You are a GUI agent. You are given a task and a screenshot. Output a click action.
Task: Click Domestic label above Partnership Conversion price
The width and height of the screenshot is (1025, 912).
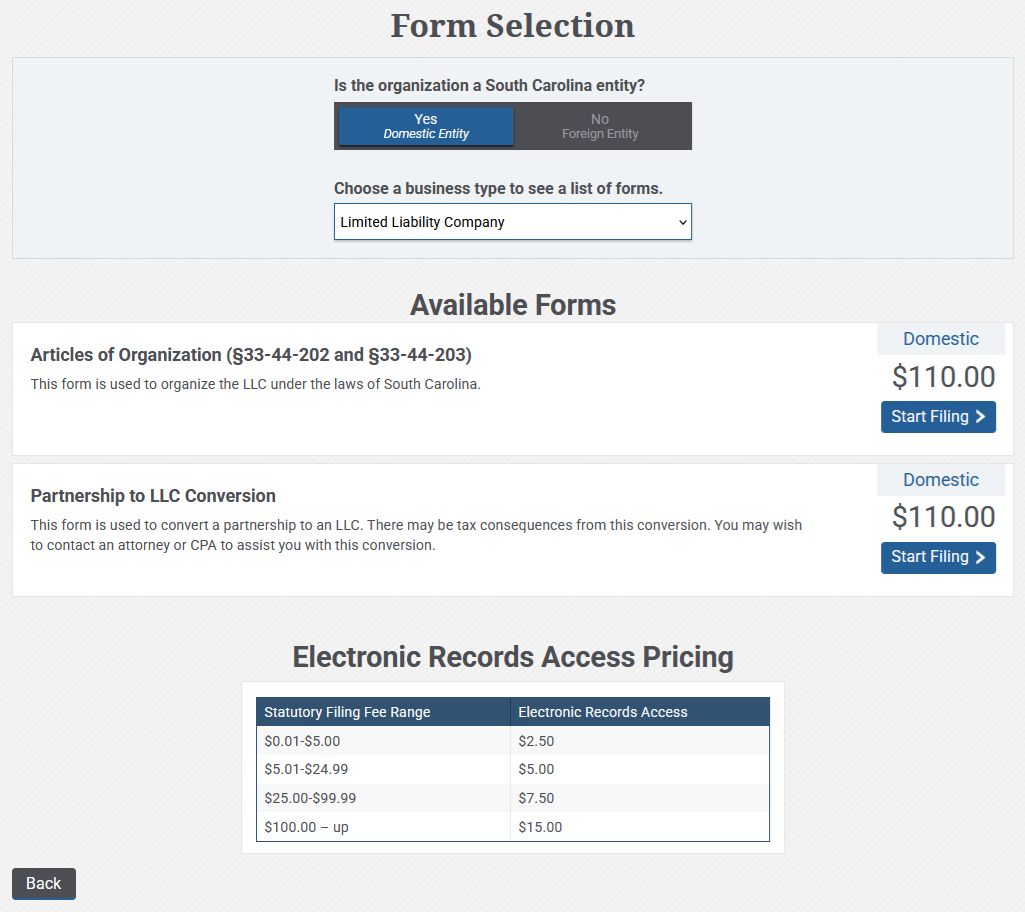(x=940, y=480)
